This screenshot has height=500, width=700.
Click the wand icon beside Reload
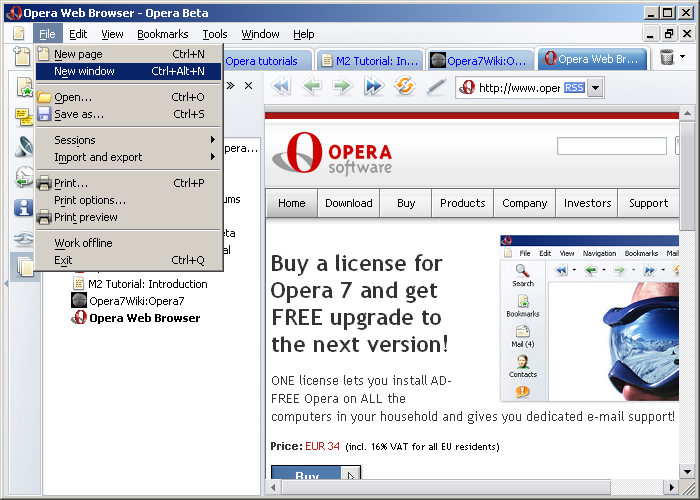pyautogui.click(x=435, y=87)
